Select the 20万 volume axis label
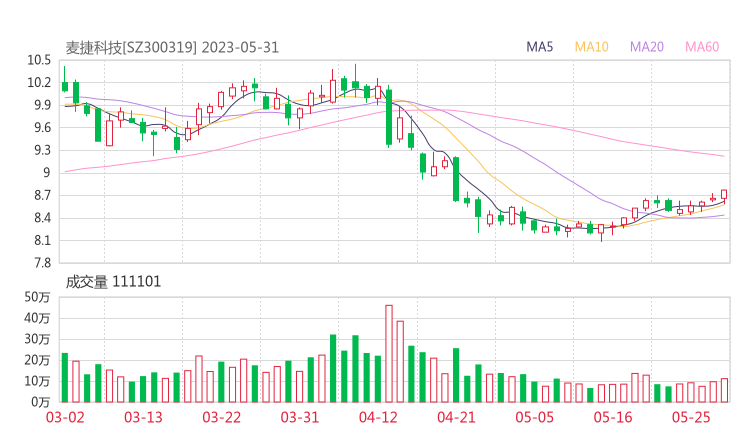Image resolution: width=740 pixels, height=440 pixels. click(x=37, y=360)
